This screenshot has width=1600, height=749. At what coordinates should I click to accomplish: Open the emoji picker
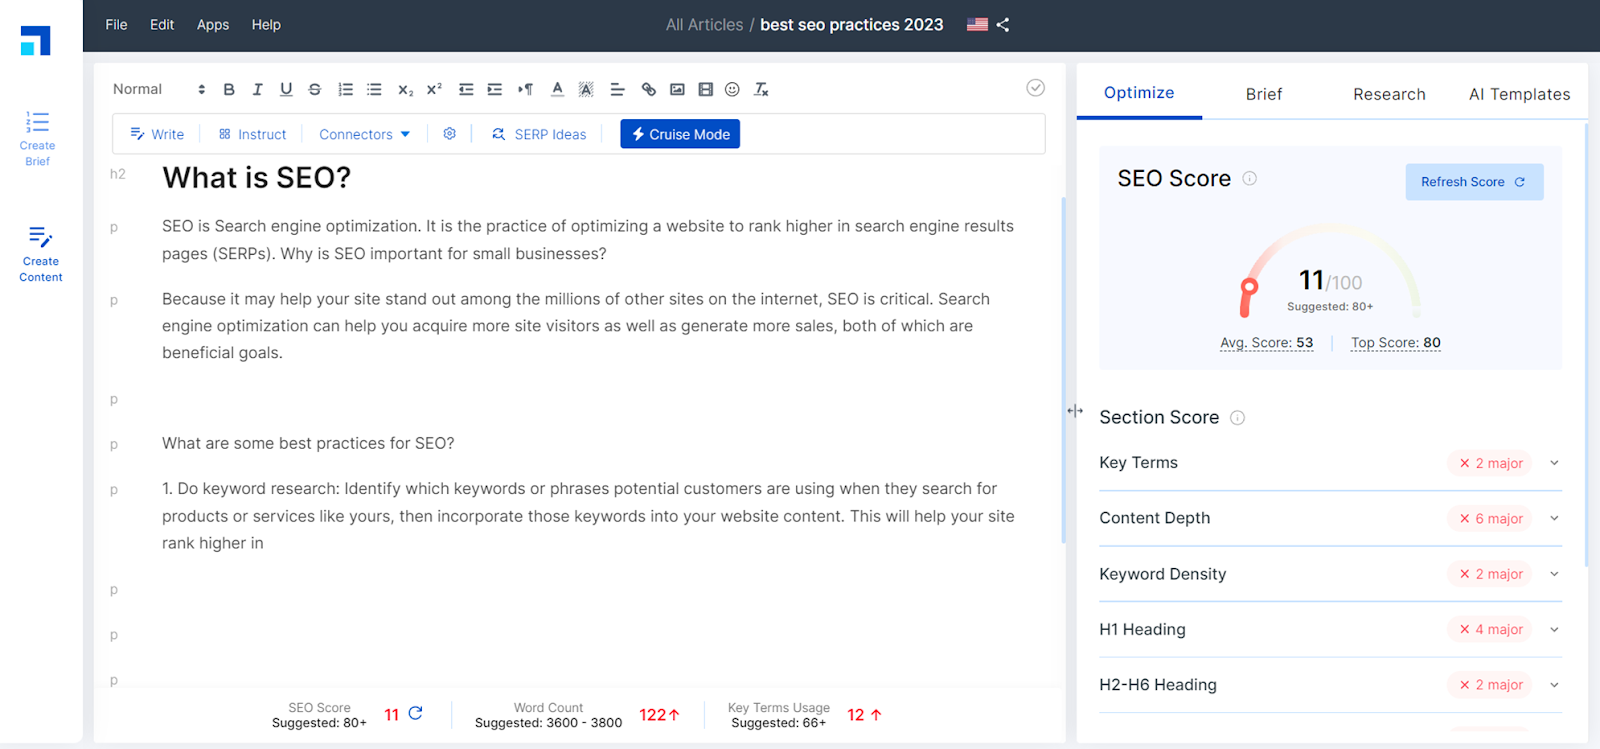pyautogui.click(x=732, y=89)
